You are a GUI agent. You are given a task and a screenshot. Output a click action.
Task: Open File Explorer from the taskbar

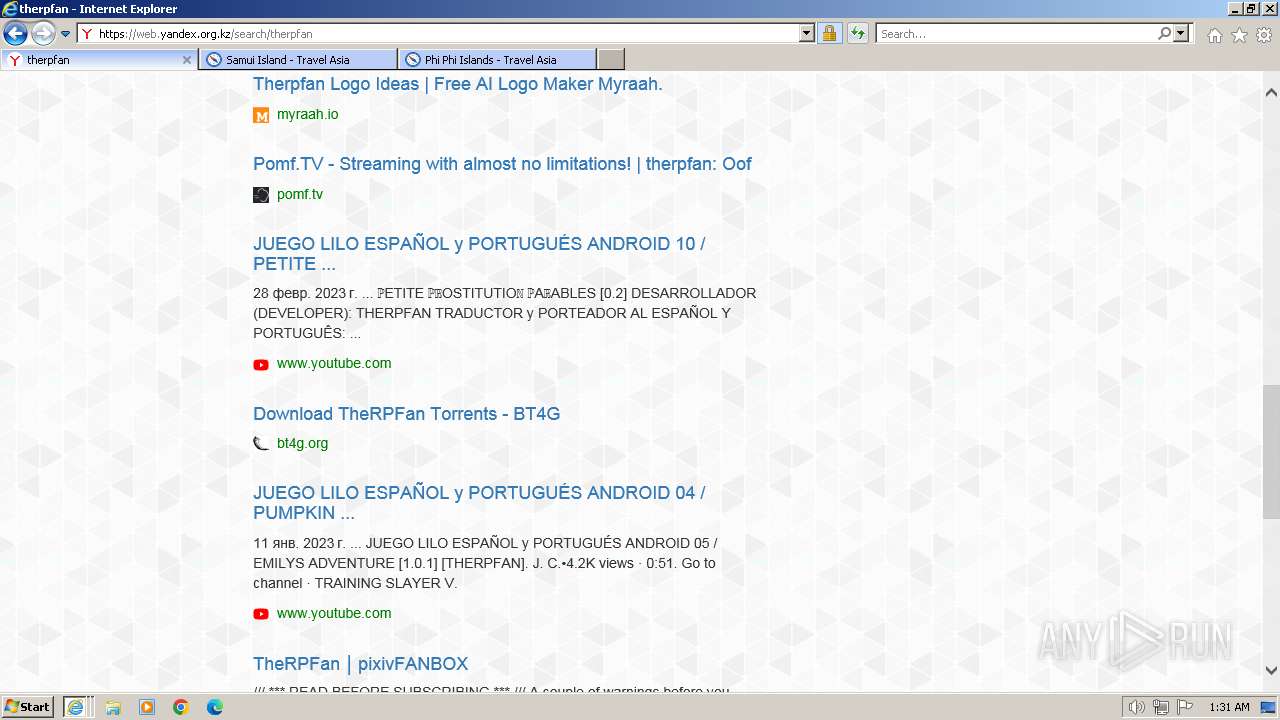(113, 707)
